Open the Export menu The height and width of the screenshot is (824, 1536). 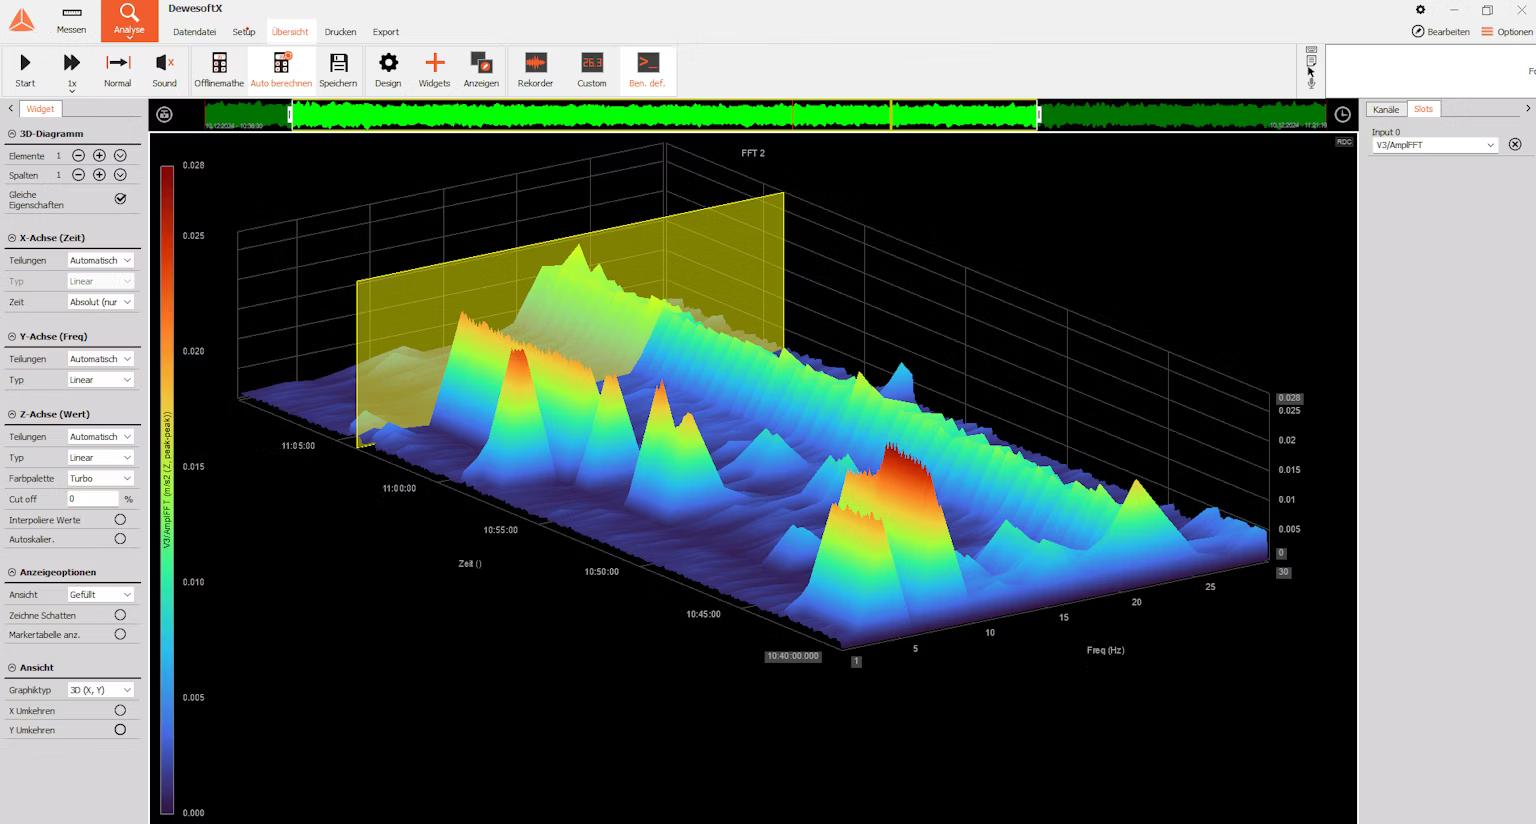click(x=385, y=31)
